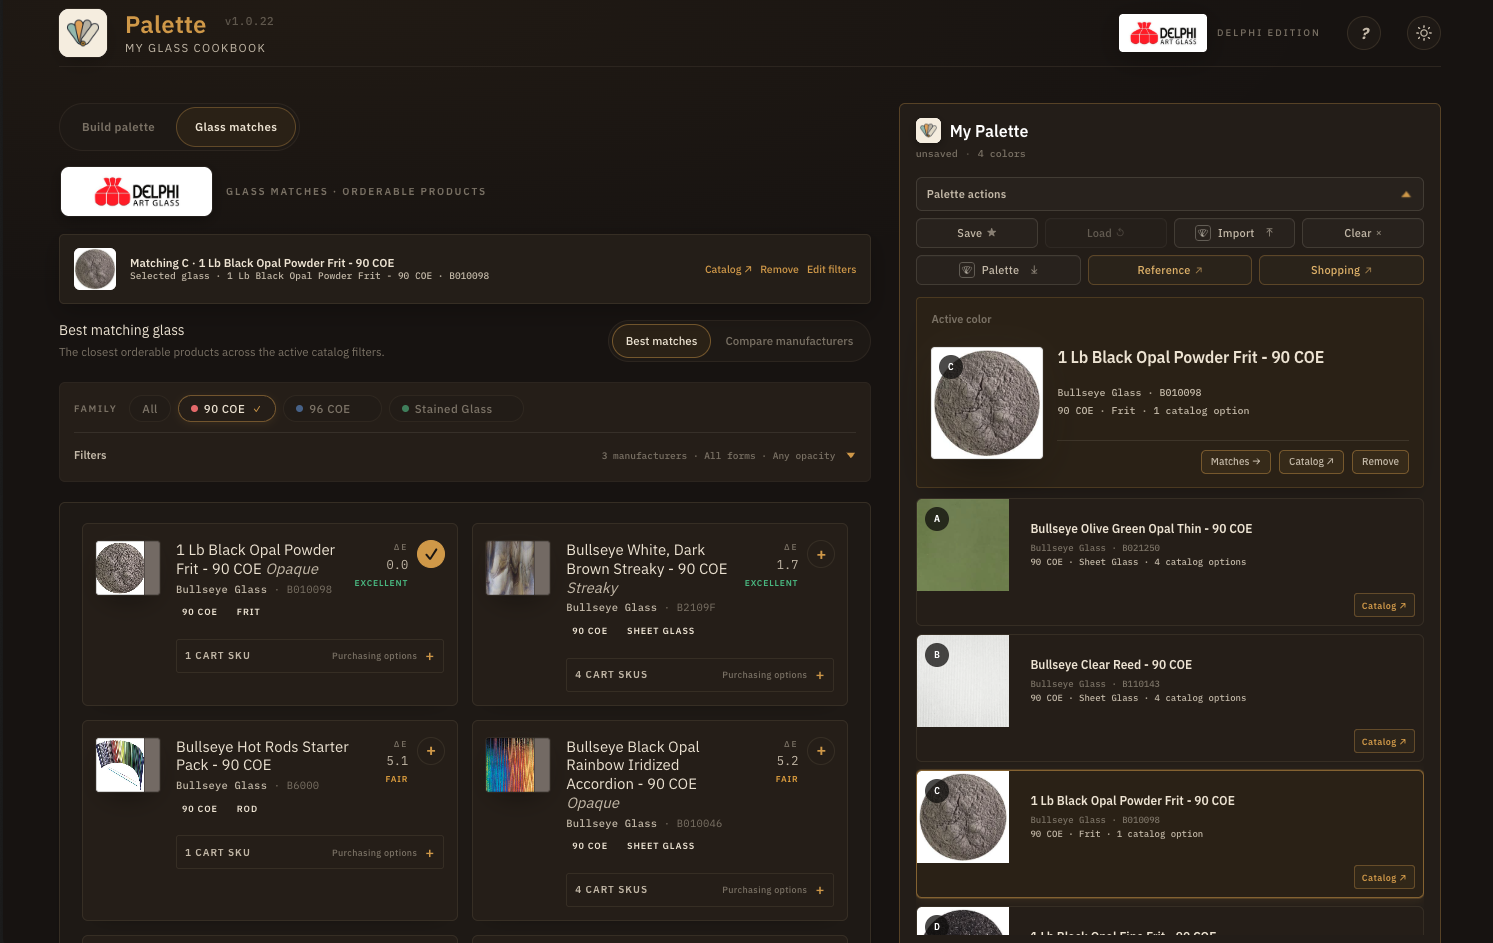Expand purchasing options for Black Opal Rainbow Iridized
Image resolution: width=1493 pixels, height=943 pixels.
700,890
